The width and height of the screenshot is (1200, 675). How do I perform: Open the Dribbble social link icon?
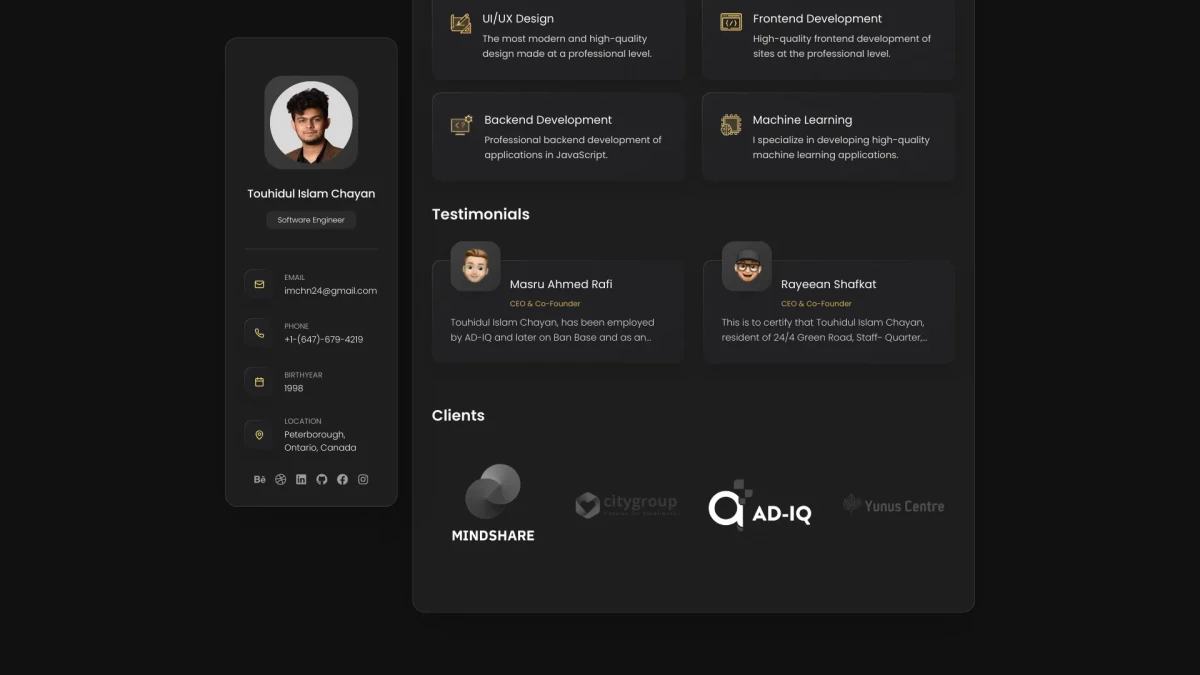[281, 479]
